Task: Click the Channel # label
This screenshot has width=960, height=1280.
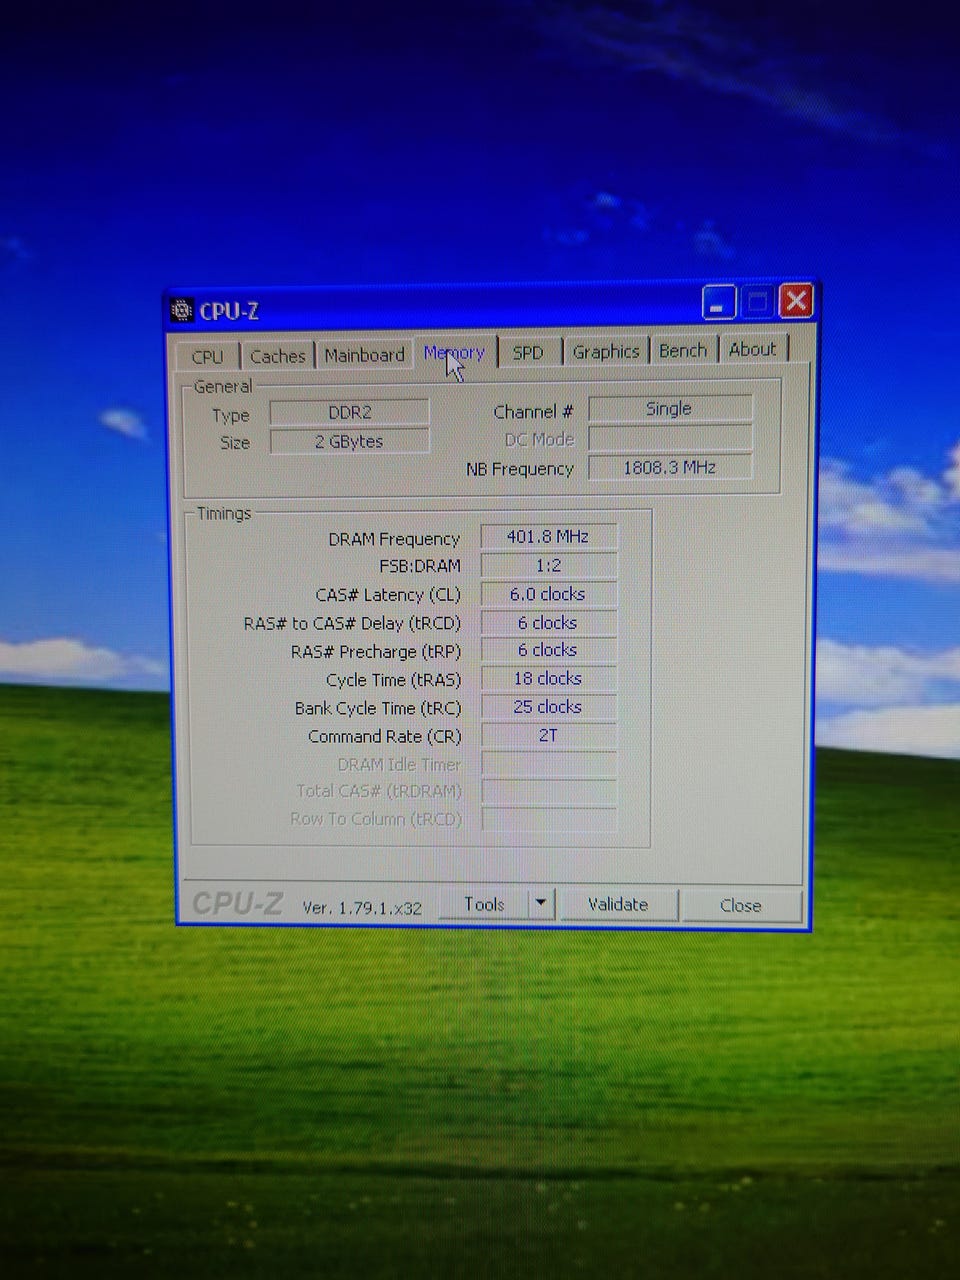Action: (x=533, y=412)
